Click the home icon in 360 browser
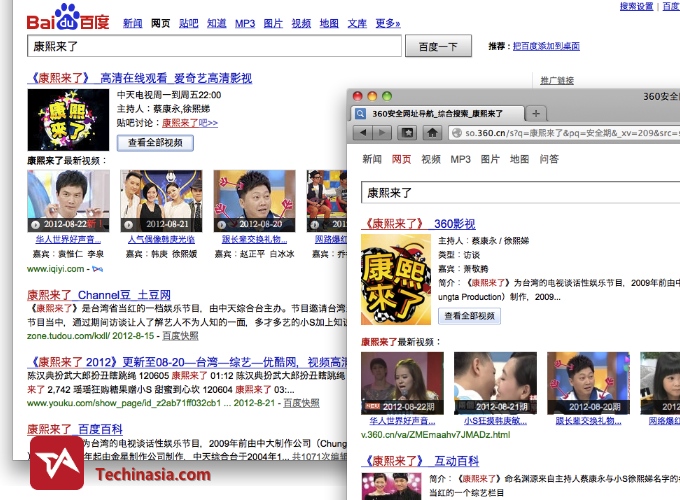The width and height of the screenshot is (680, 500). [432, 133]
